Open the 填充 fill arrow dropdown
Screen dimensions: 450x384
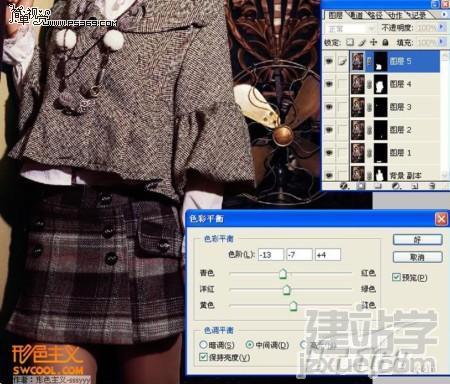pos(442,42)
